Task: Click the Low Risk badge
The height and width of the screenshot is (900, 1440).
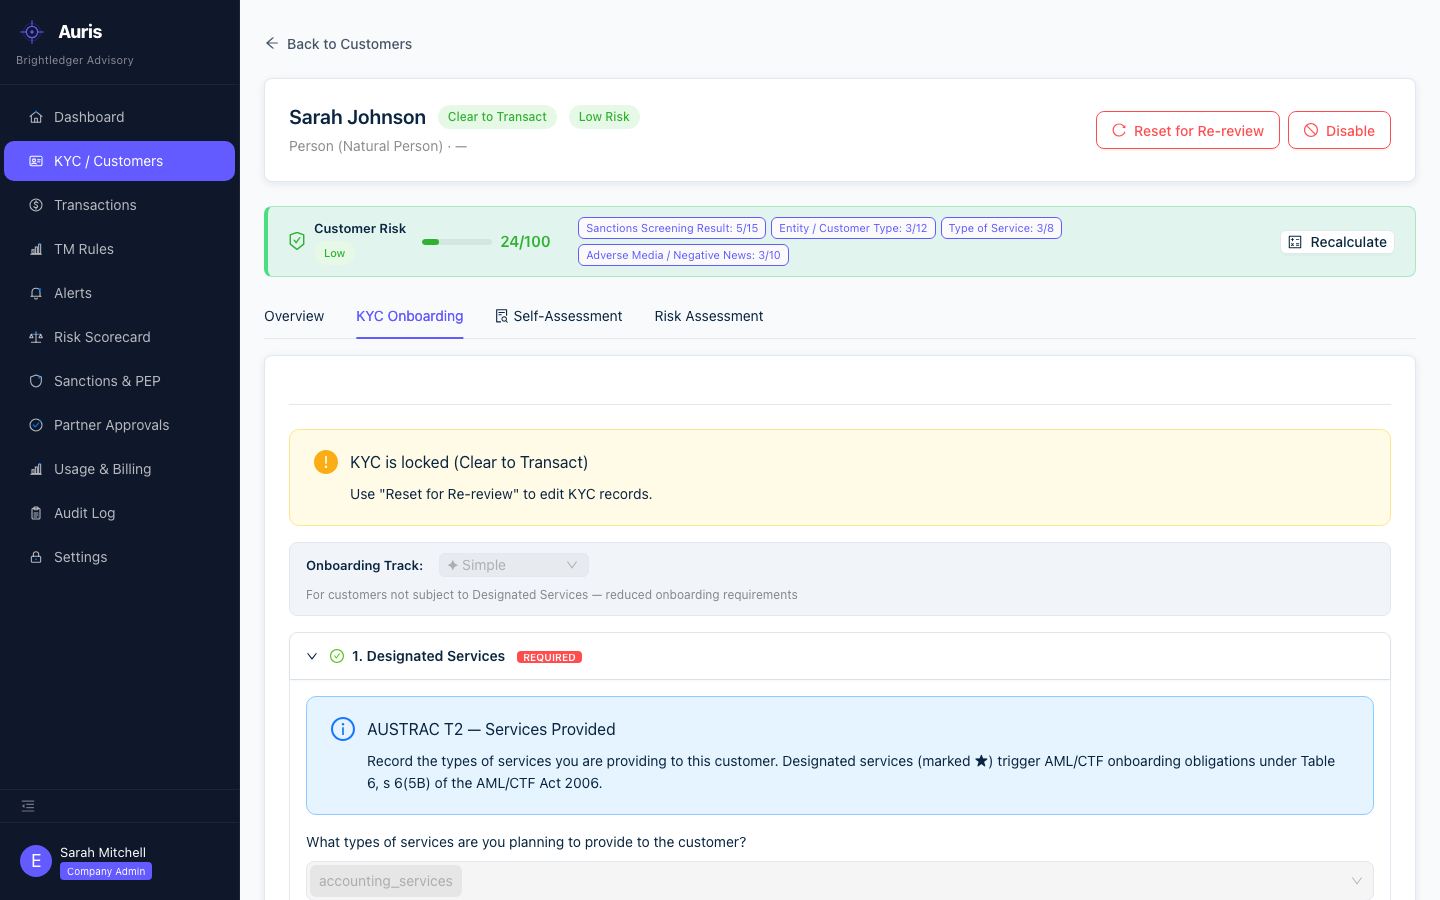Action: click(604, 117)
